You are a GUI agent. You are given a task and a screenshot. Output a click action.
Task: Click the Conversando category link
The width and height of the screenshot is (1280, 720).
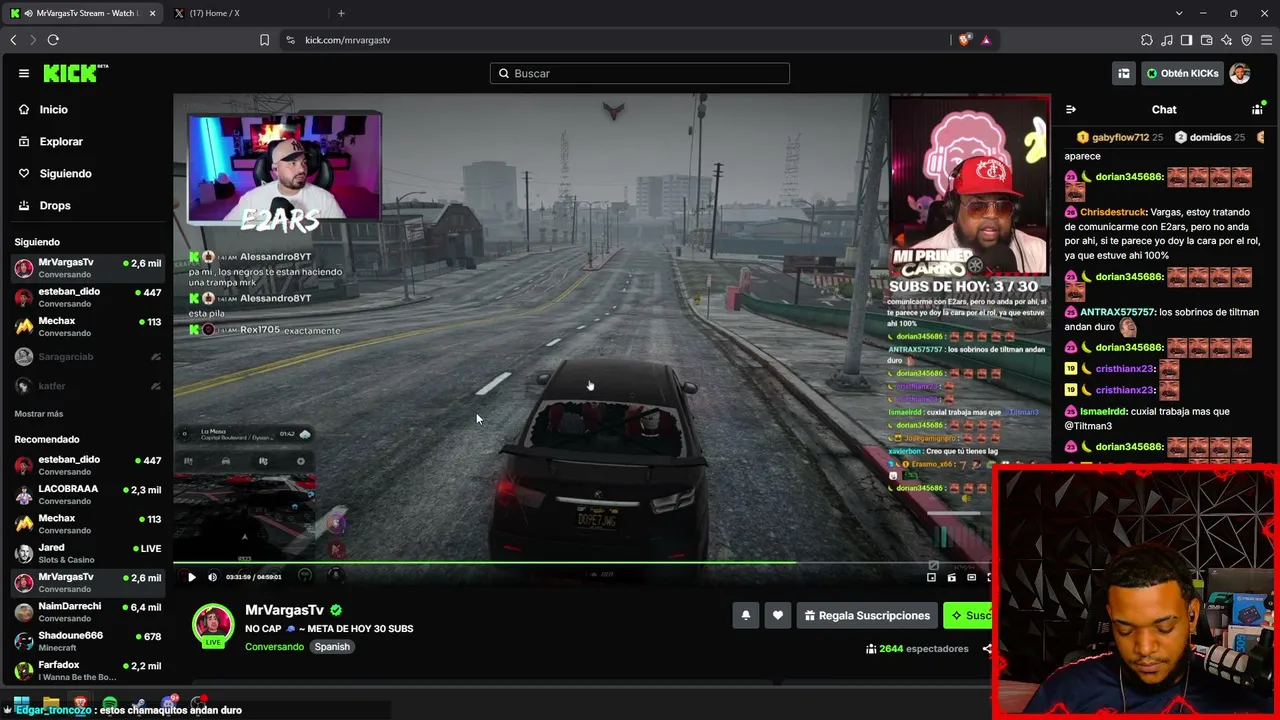(x=274, y=647)
